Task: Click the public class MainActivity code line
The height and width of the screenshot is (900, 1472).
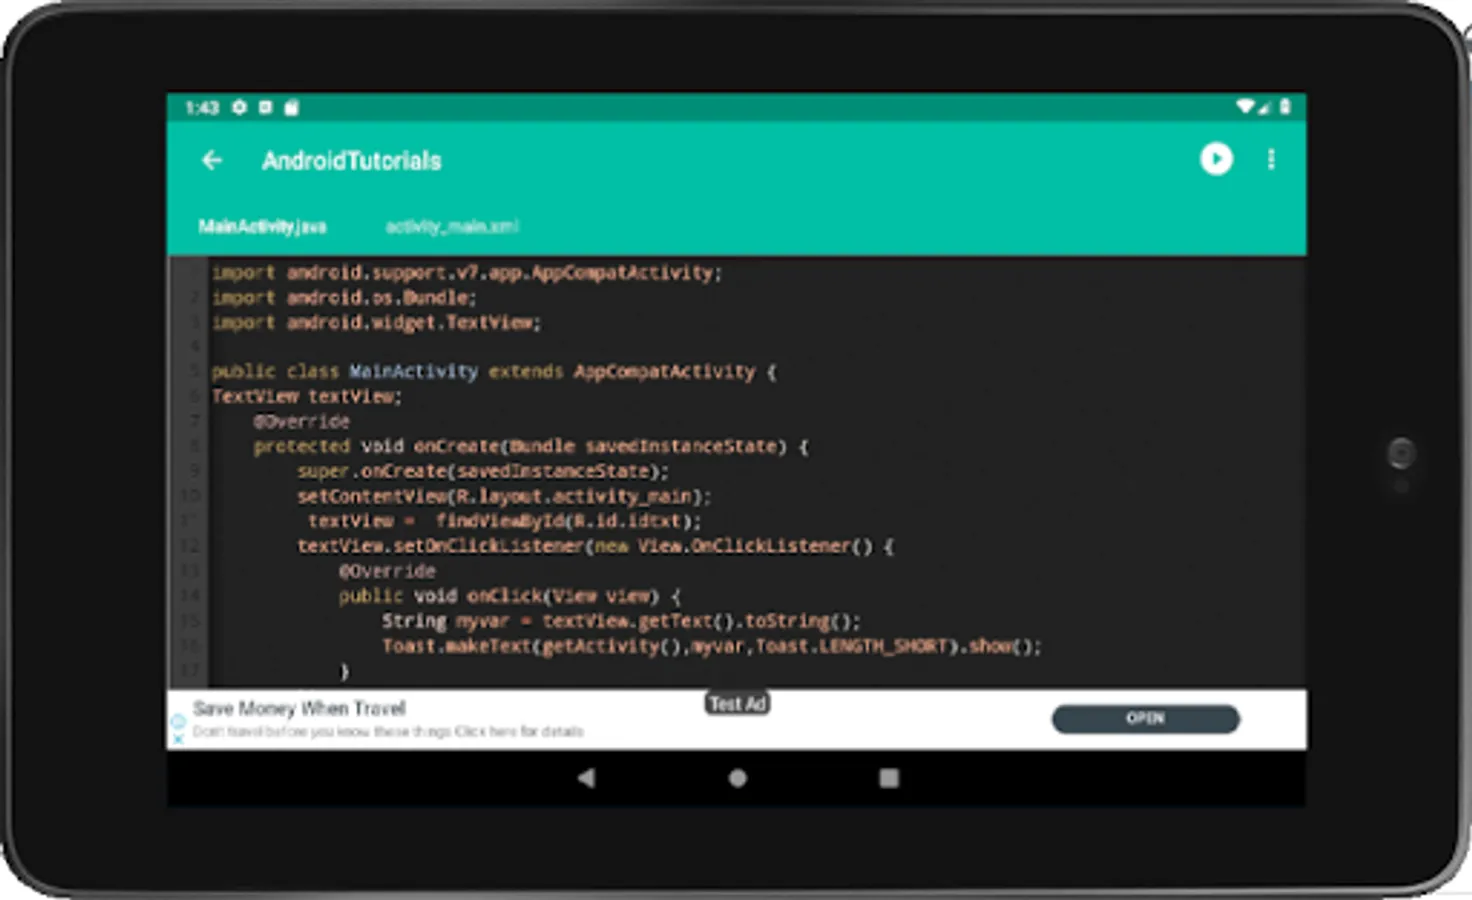Action: click(x=493, y=372)
